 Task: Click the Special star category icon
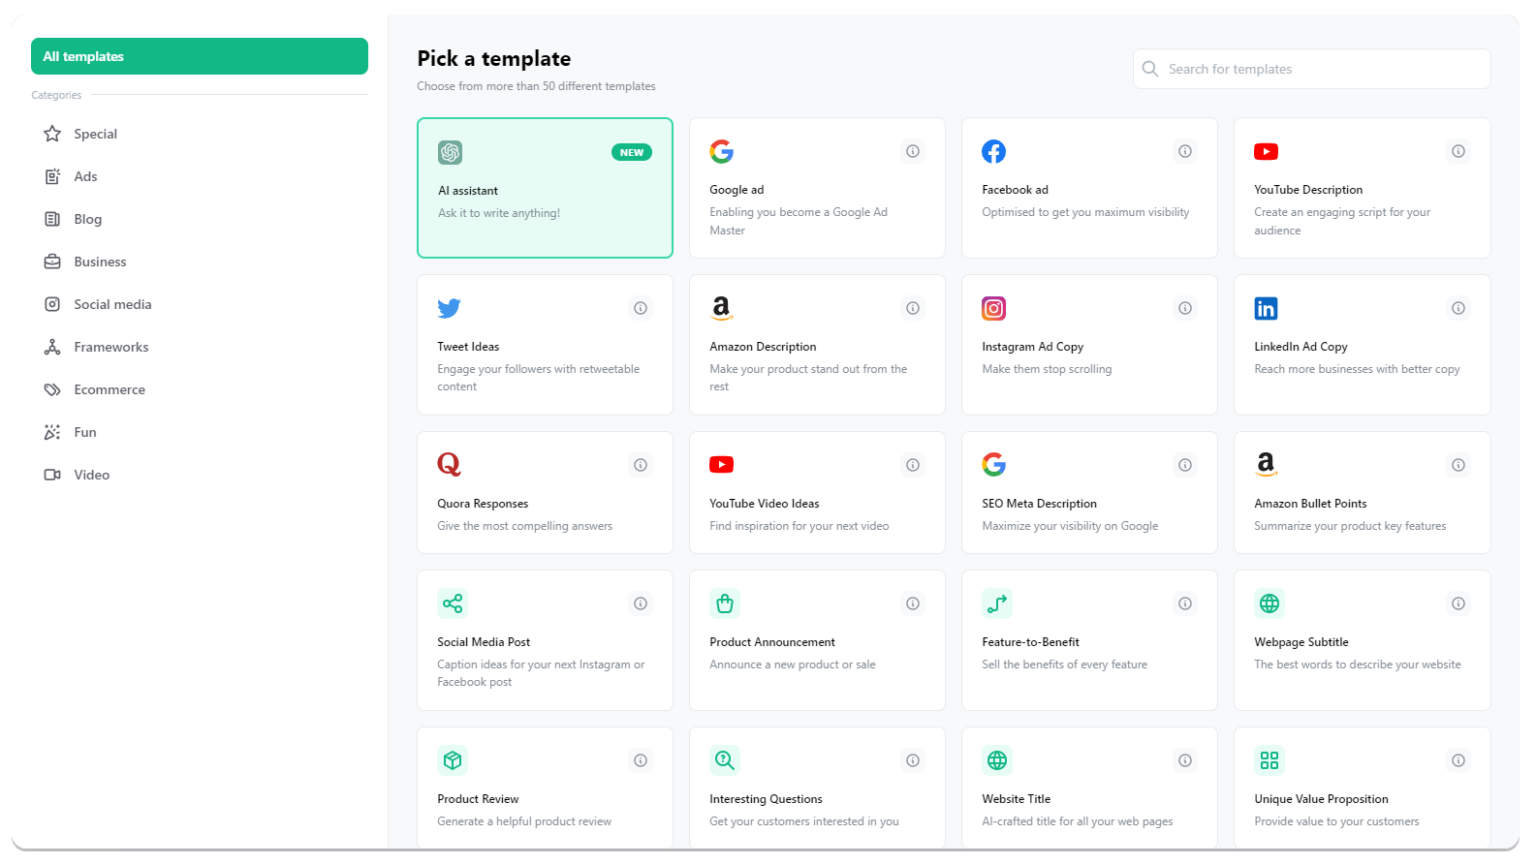point(52,133)
